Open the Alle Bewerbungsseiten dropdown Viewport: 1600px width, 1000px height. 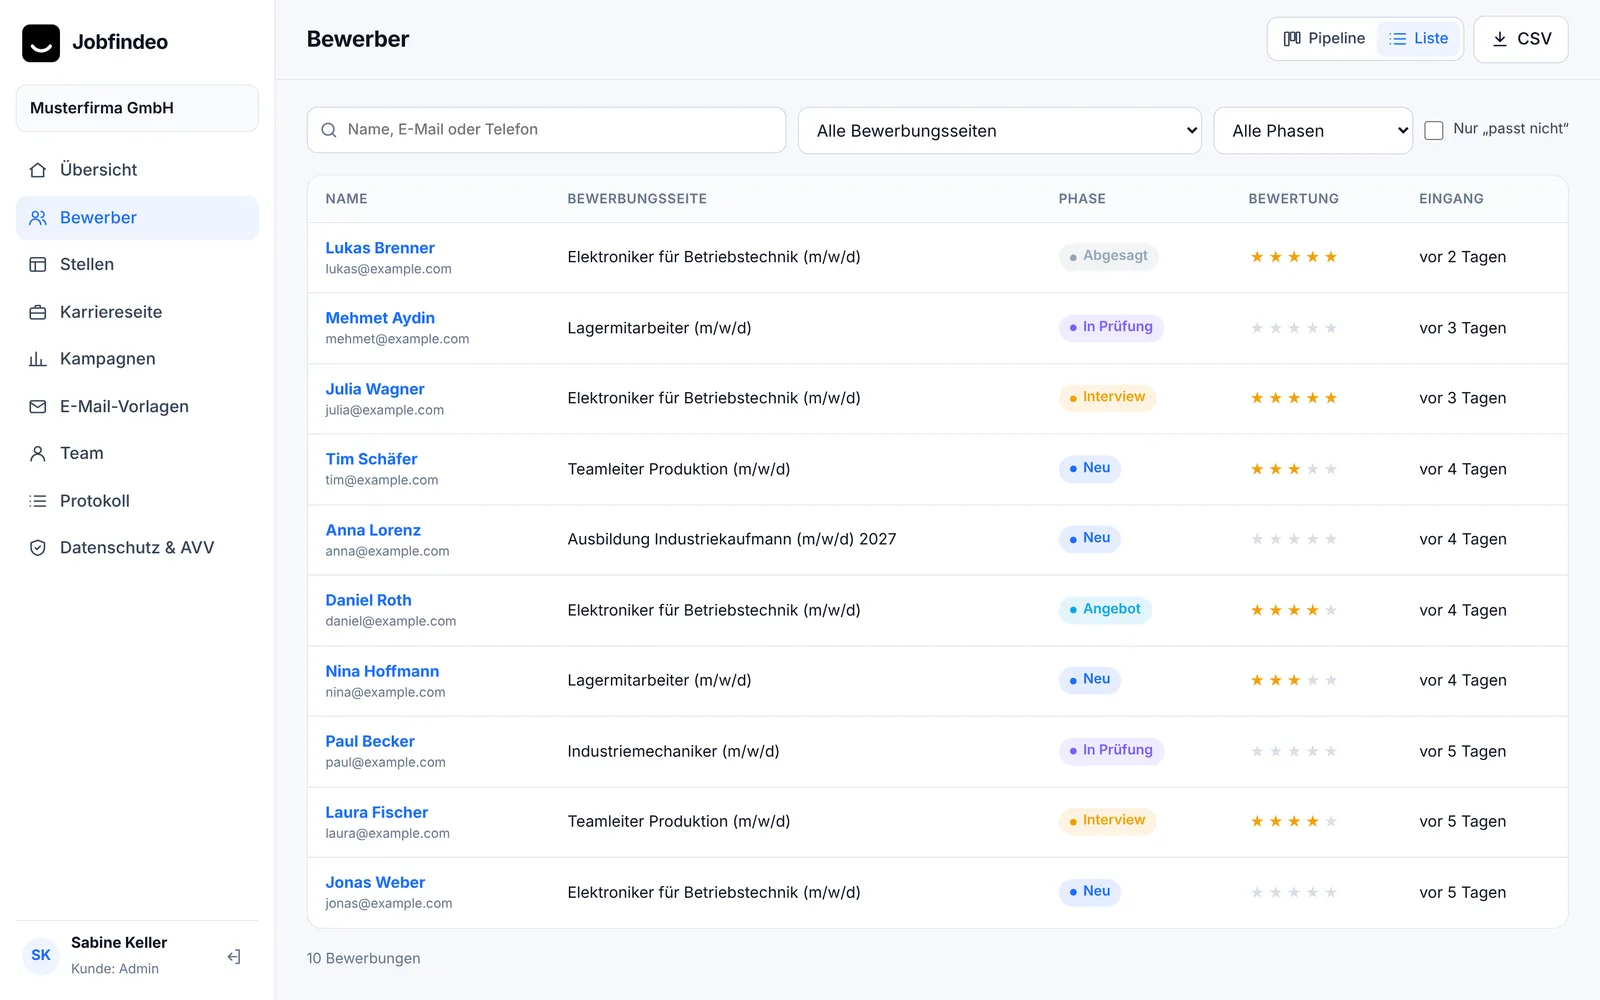1000,131
